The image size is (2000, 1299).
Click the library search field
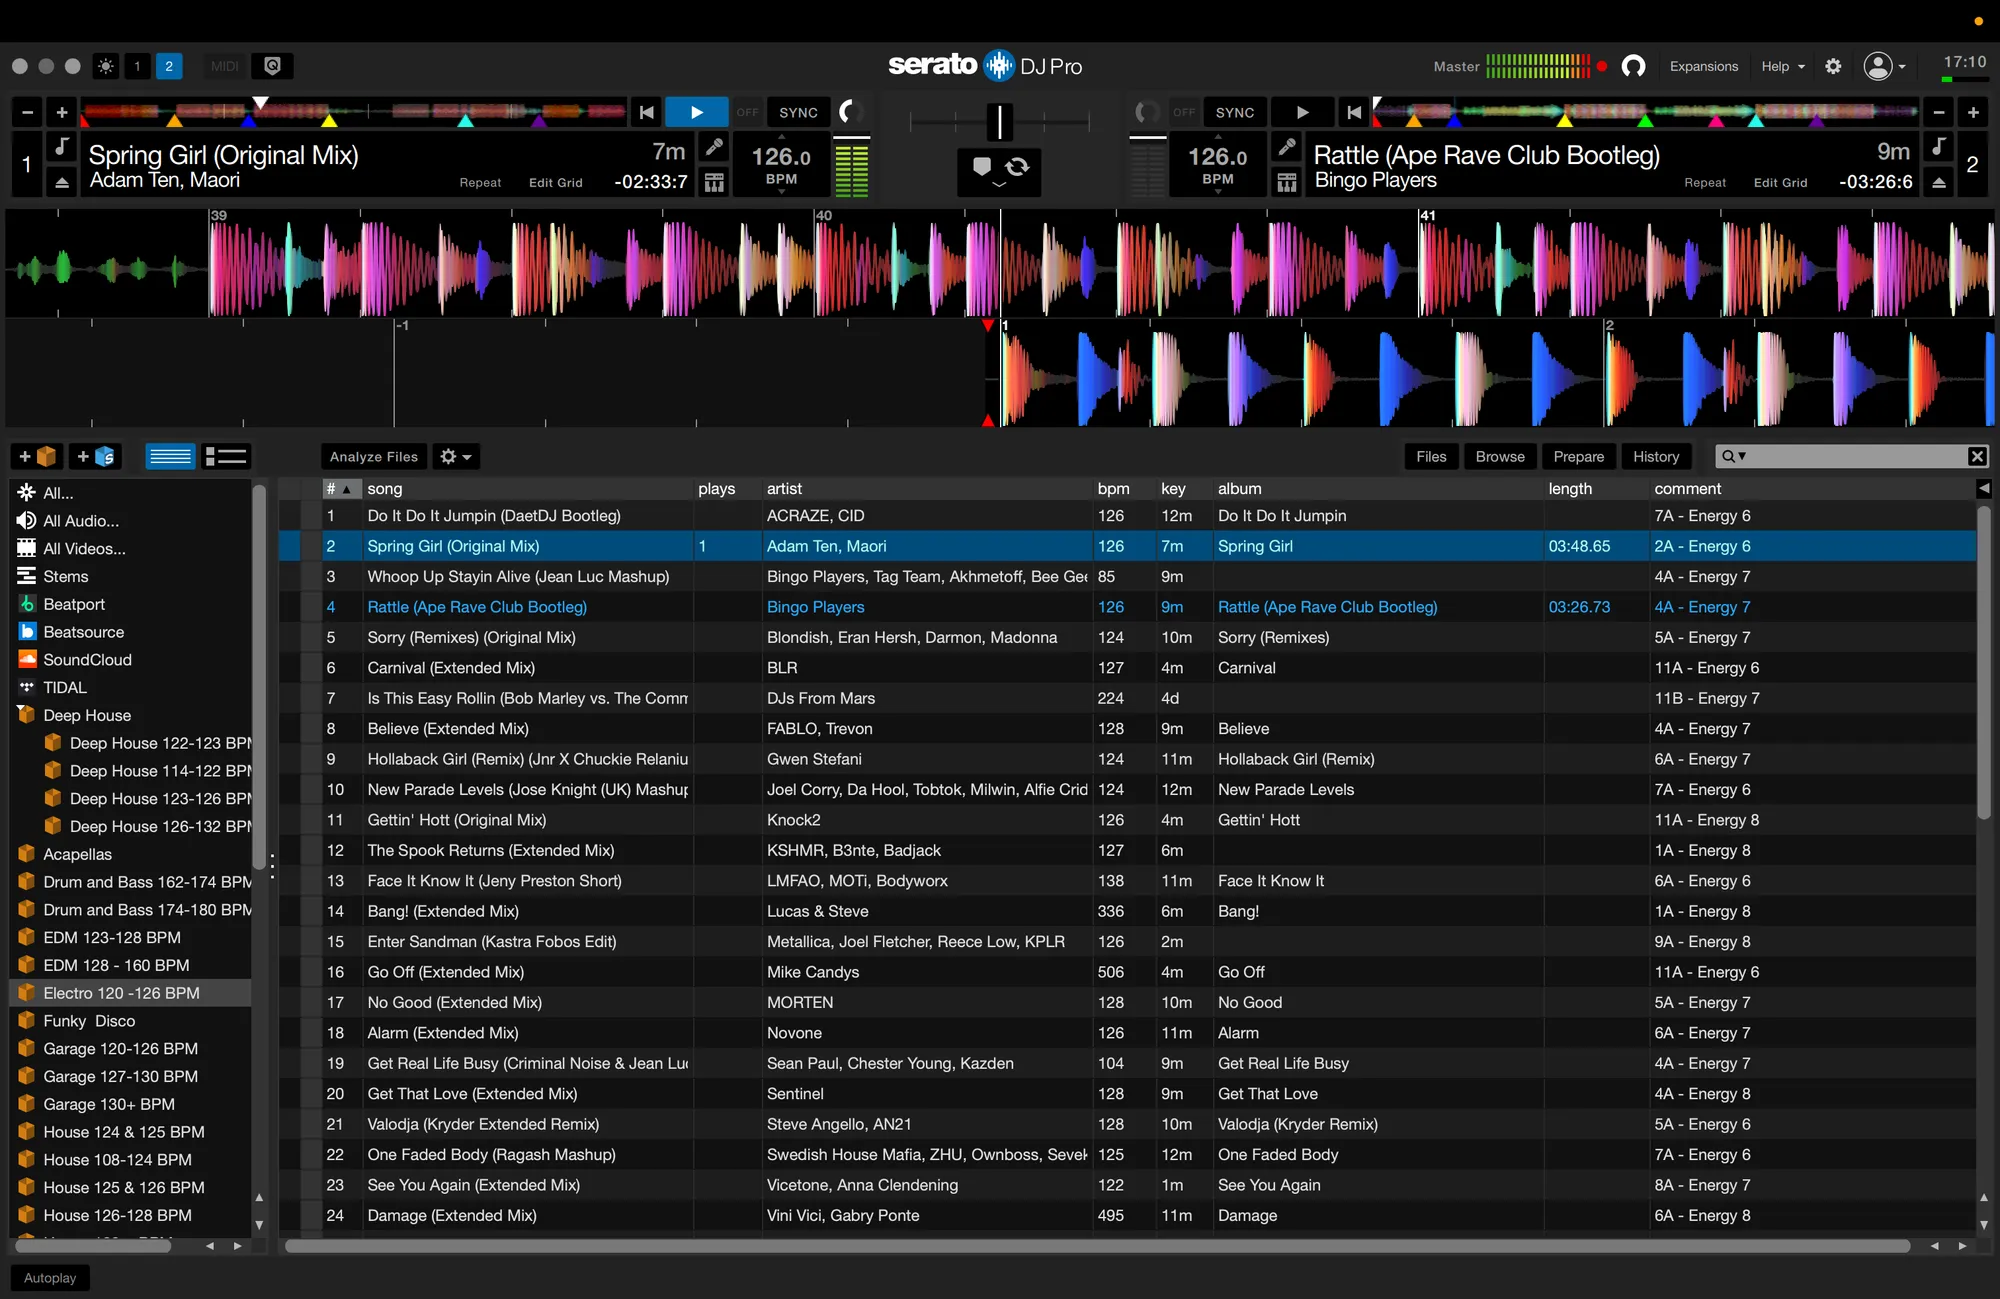[x=1855, y=457]
